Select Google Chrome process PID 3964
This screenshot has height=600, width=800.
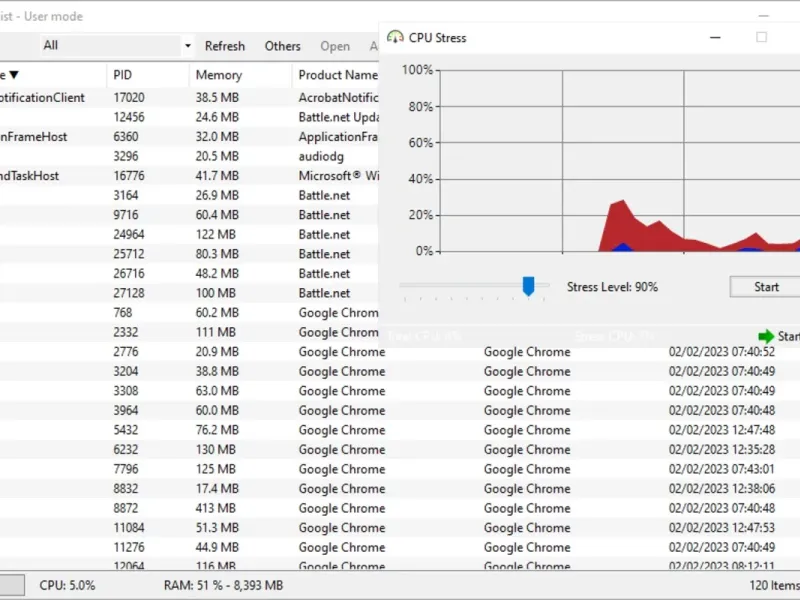400,410
